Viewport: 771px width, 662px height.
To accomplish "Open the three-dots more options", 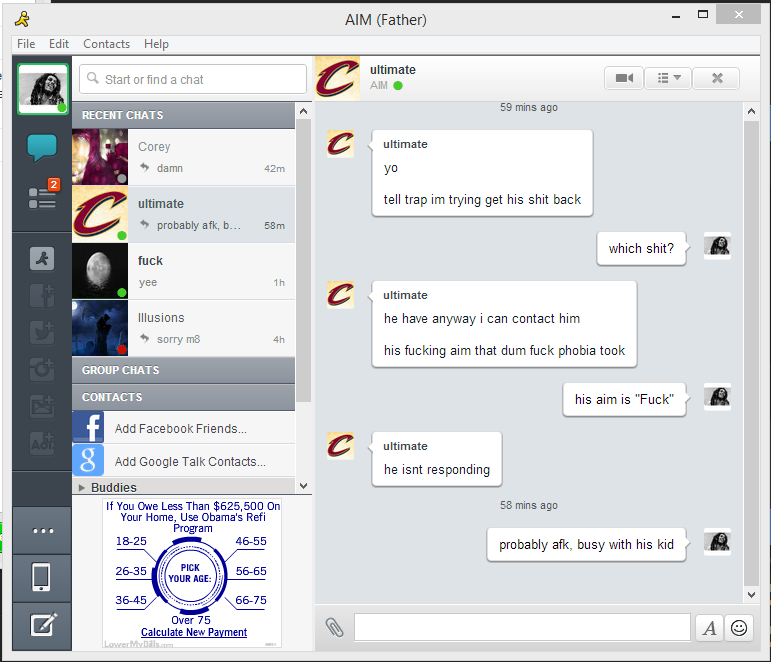I will coord(42,531).
